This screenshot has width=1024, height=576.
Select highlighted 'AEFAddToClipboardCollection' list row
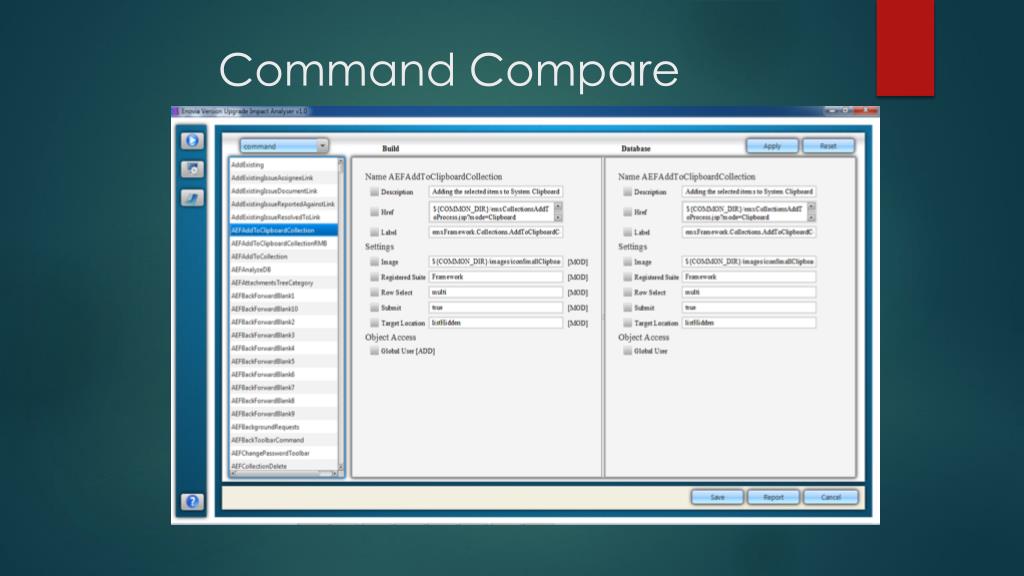coord(283,230)
